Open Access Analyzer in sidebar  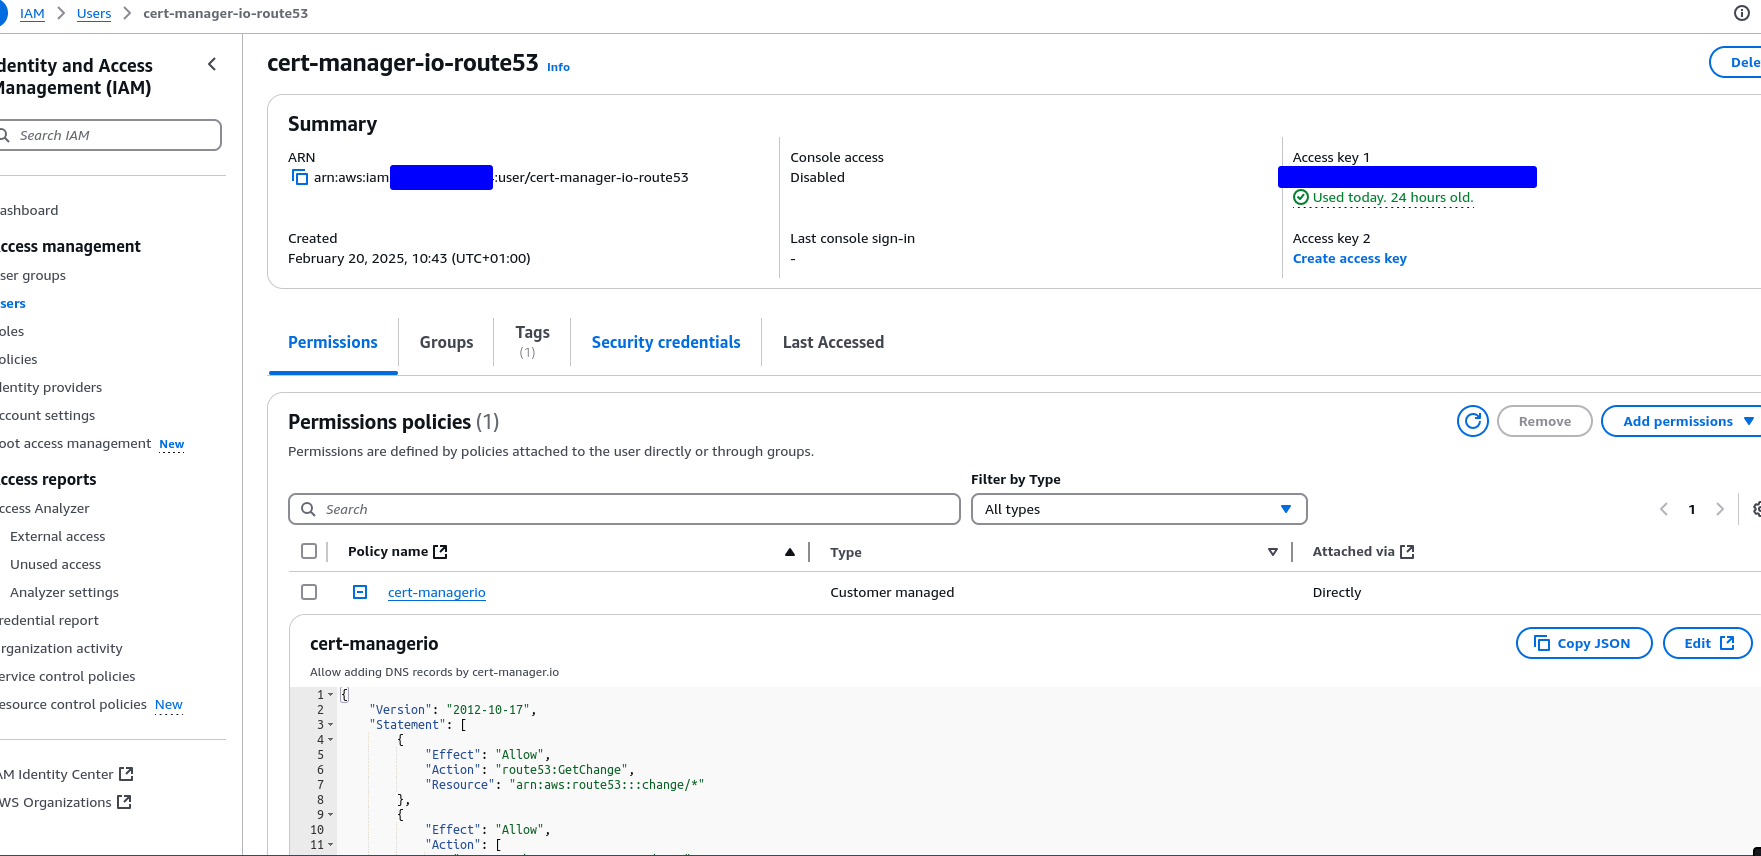45,508
